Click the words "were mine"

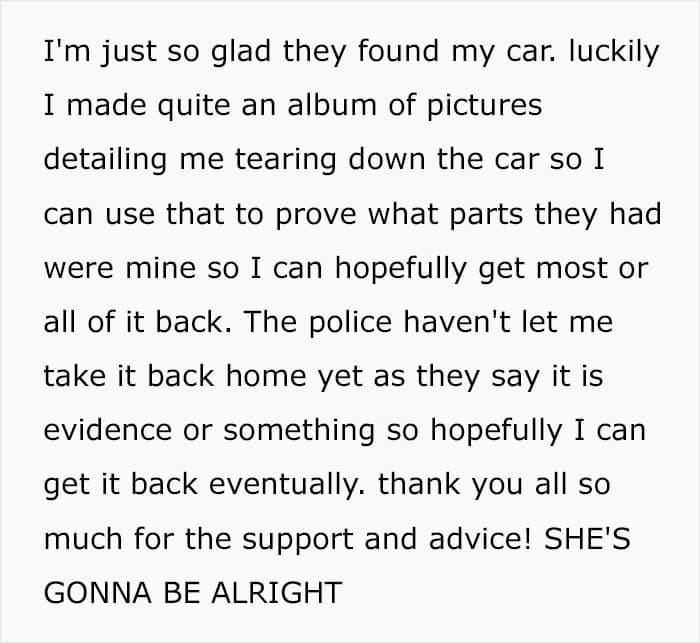click(x=120, y=268)
